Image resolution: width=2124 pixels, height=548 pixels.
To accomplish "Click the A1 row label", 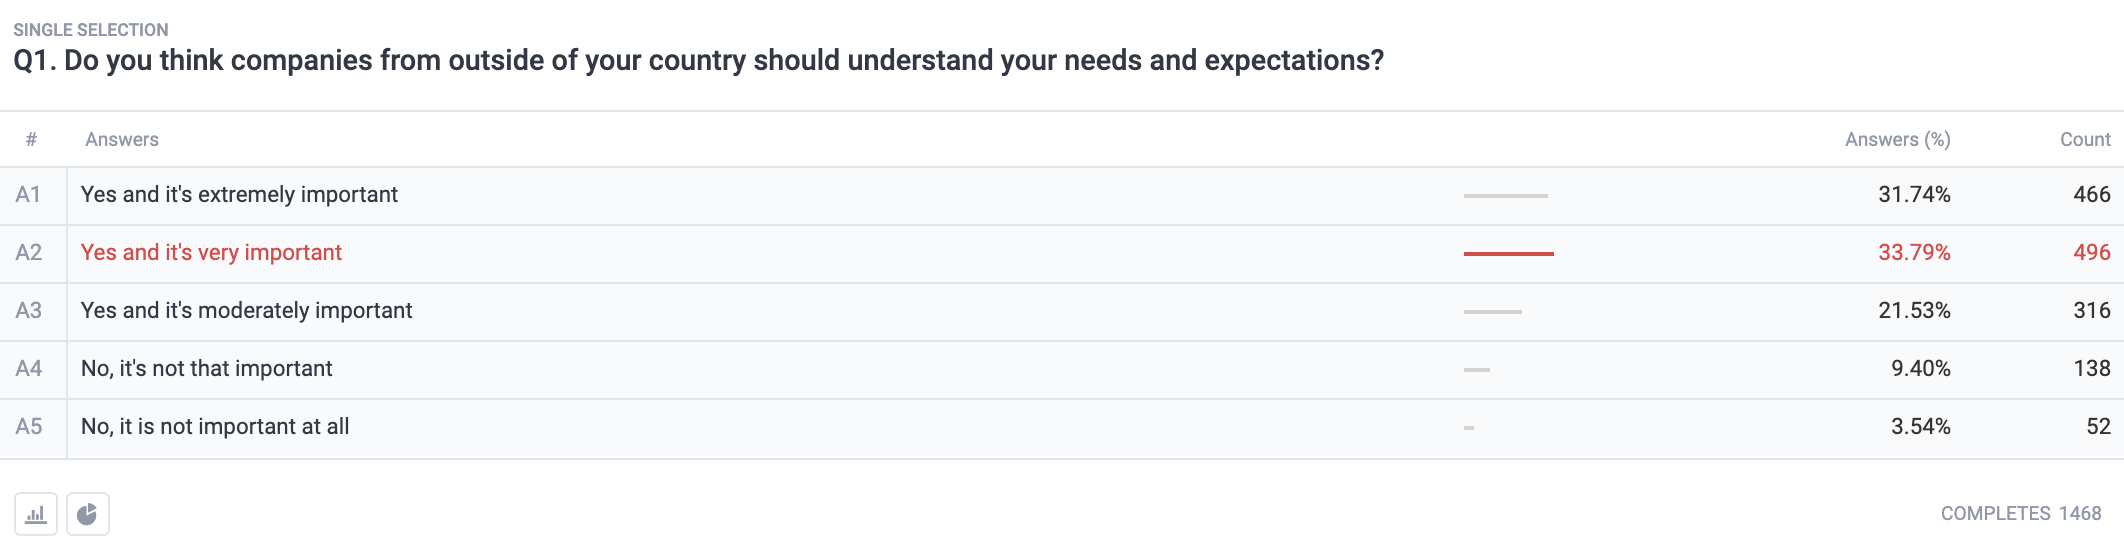I will (28, 195).
